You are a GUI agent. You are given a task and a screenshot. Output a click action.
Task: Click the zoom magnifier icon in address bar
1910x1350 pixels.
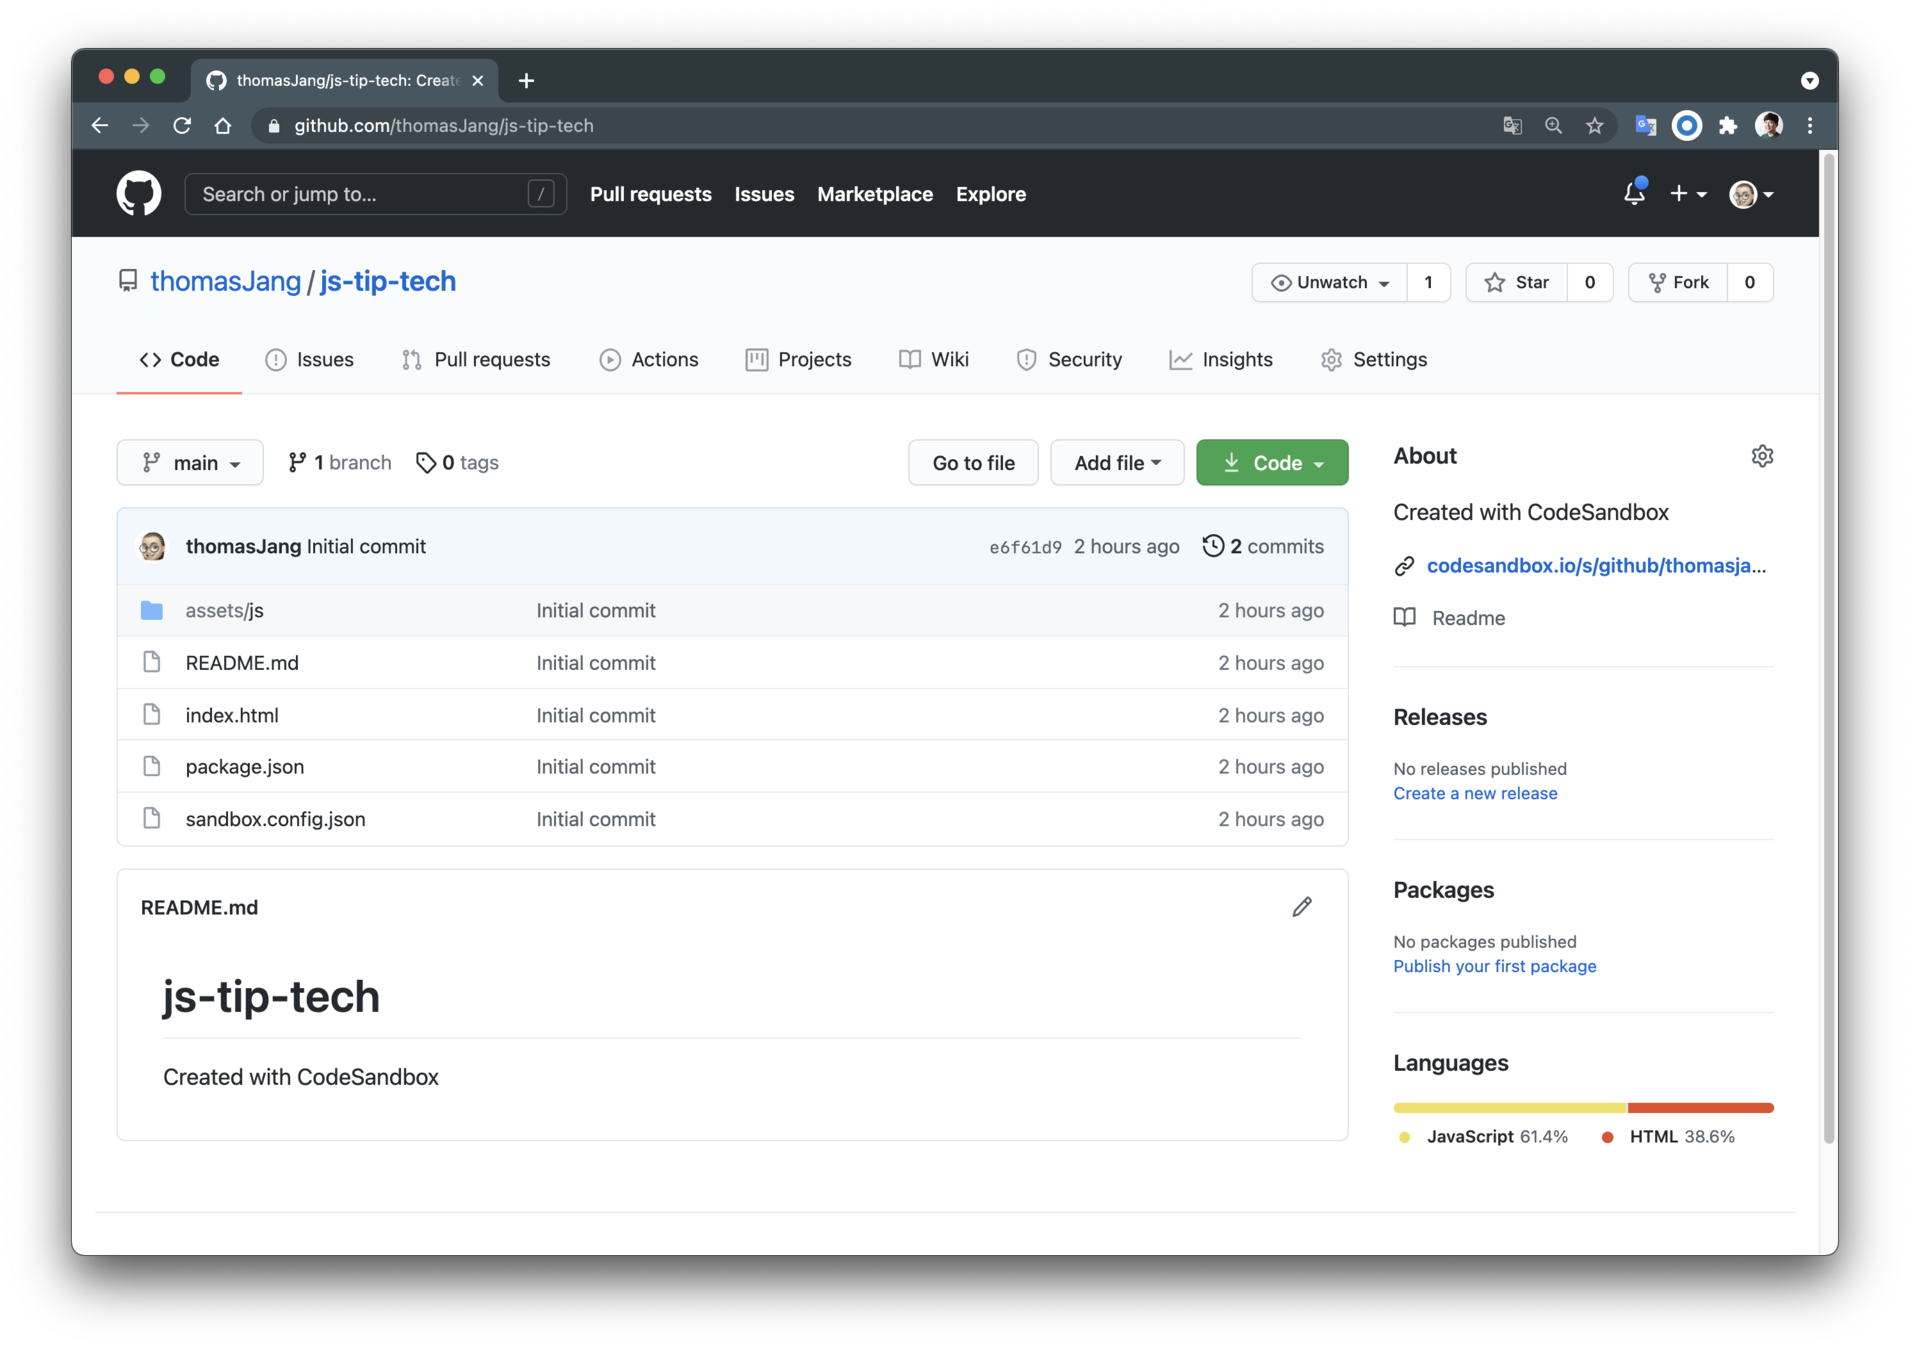(x=1553, y=125)
